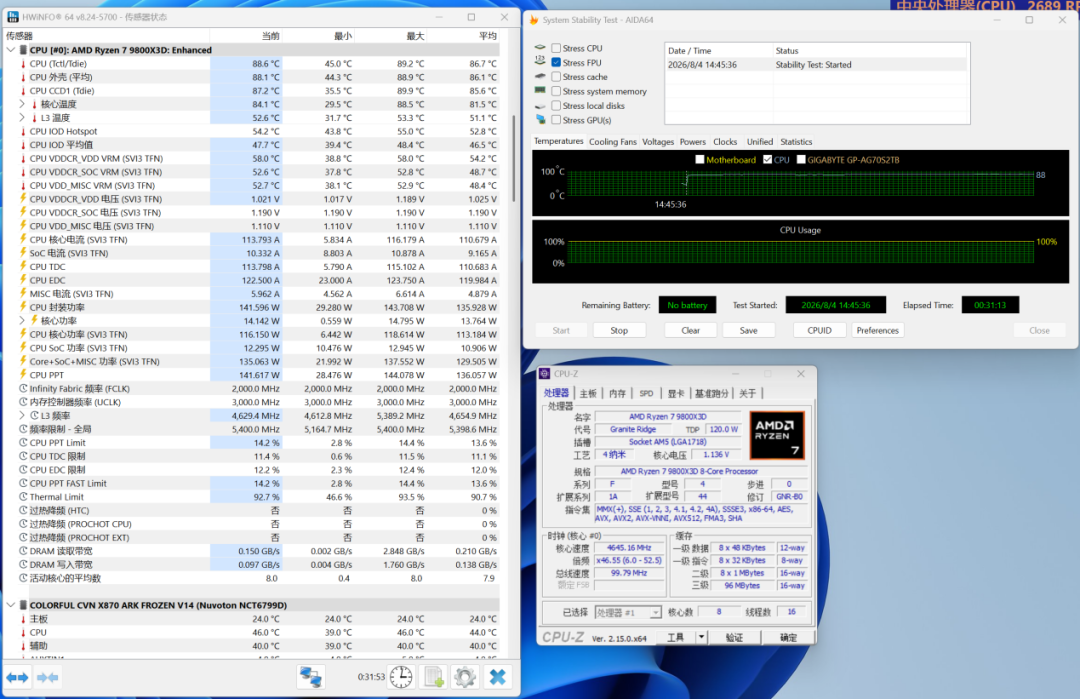This screenshot has width=1080, height=699.
Task: Click the 当前 column header in HWiNFO
Action: point(245,36)
